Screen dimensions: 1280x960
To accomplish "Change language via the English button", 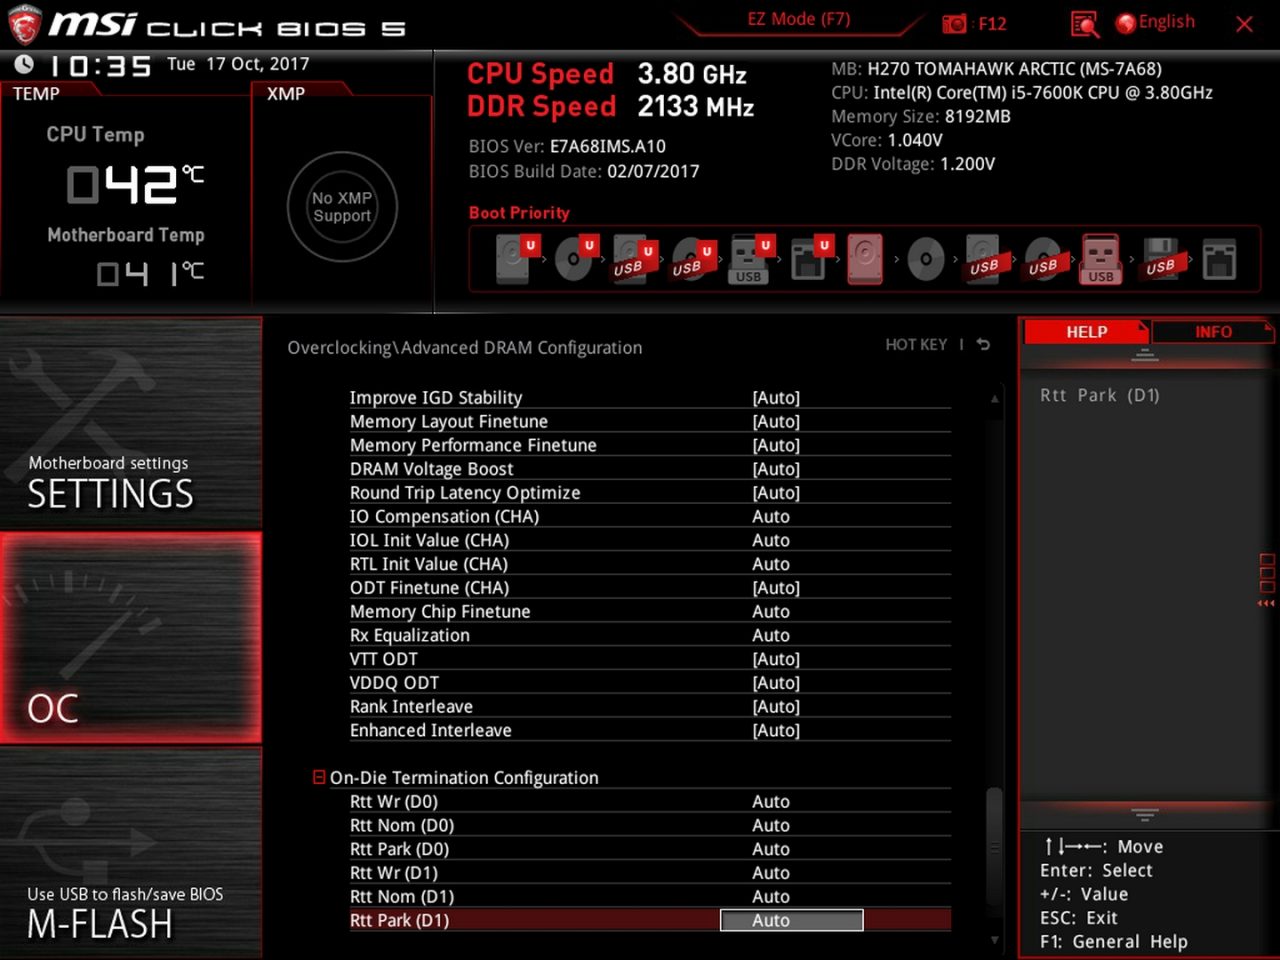I will coord(1155,22).
